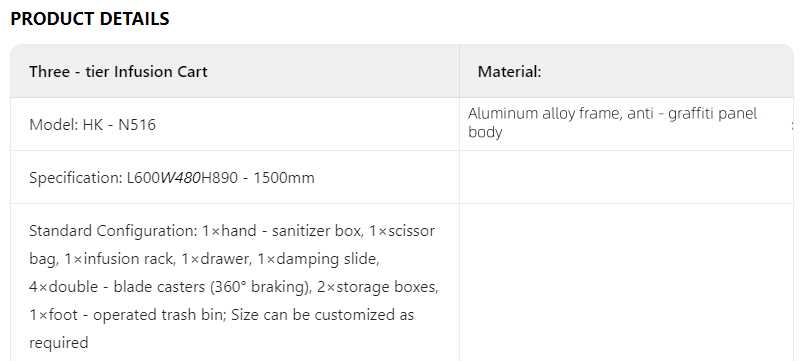
Task: Click the empty cell beside Standard Configuration
Action: (x=626, y=282)
